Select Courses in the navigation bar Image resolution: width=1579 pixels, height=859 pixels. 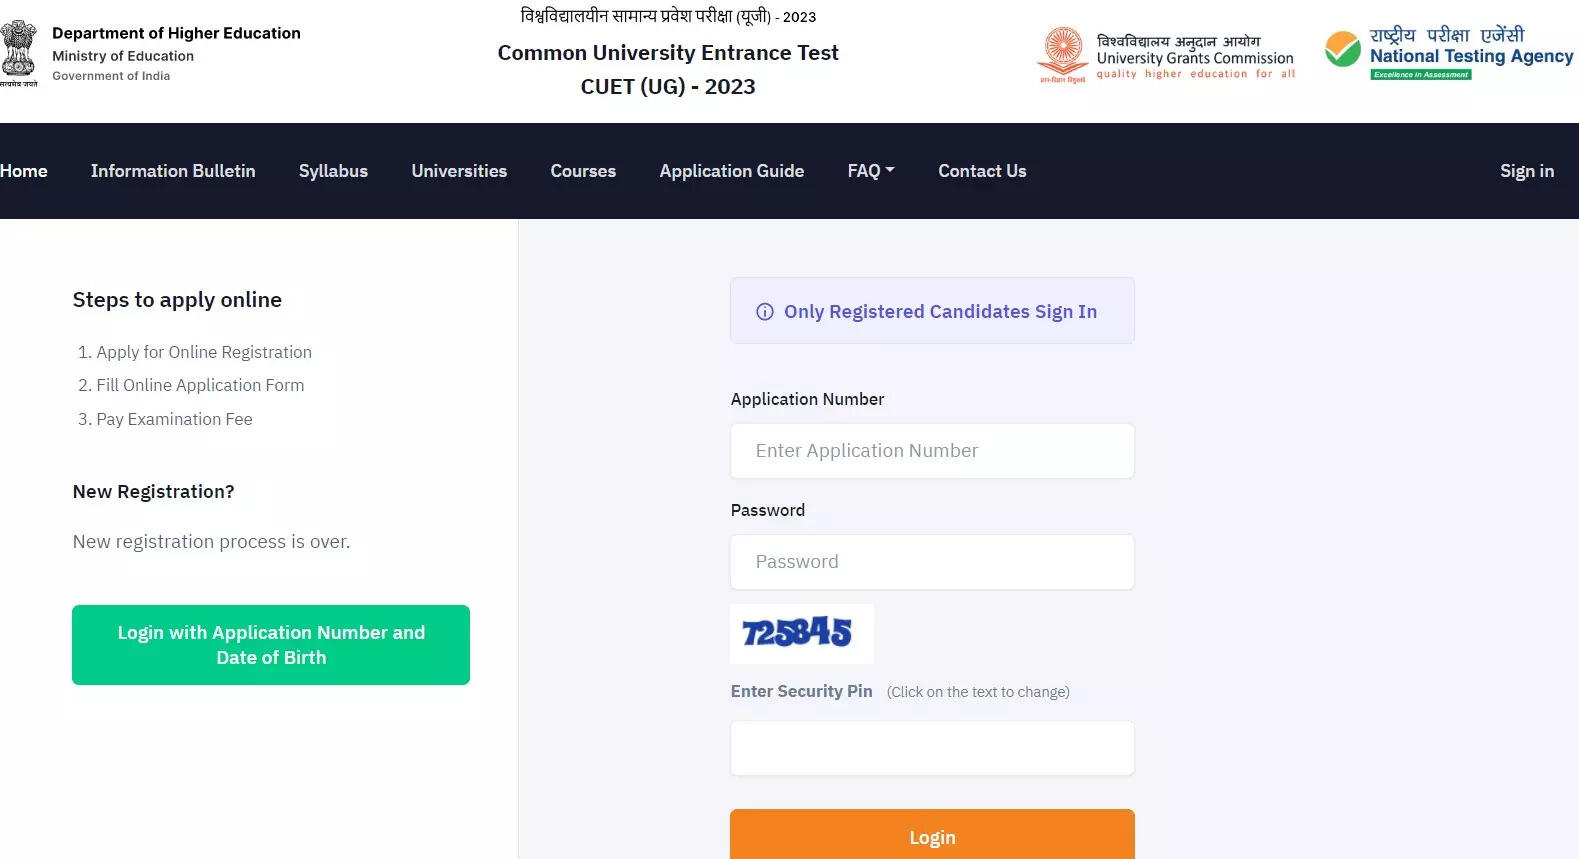click(x=583, y=171)
